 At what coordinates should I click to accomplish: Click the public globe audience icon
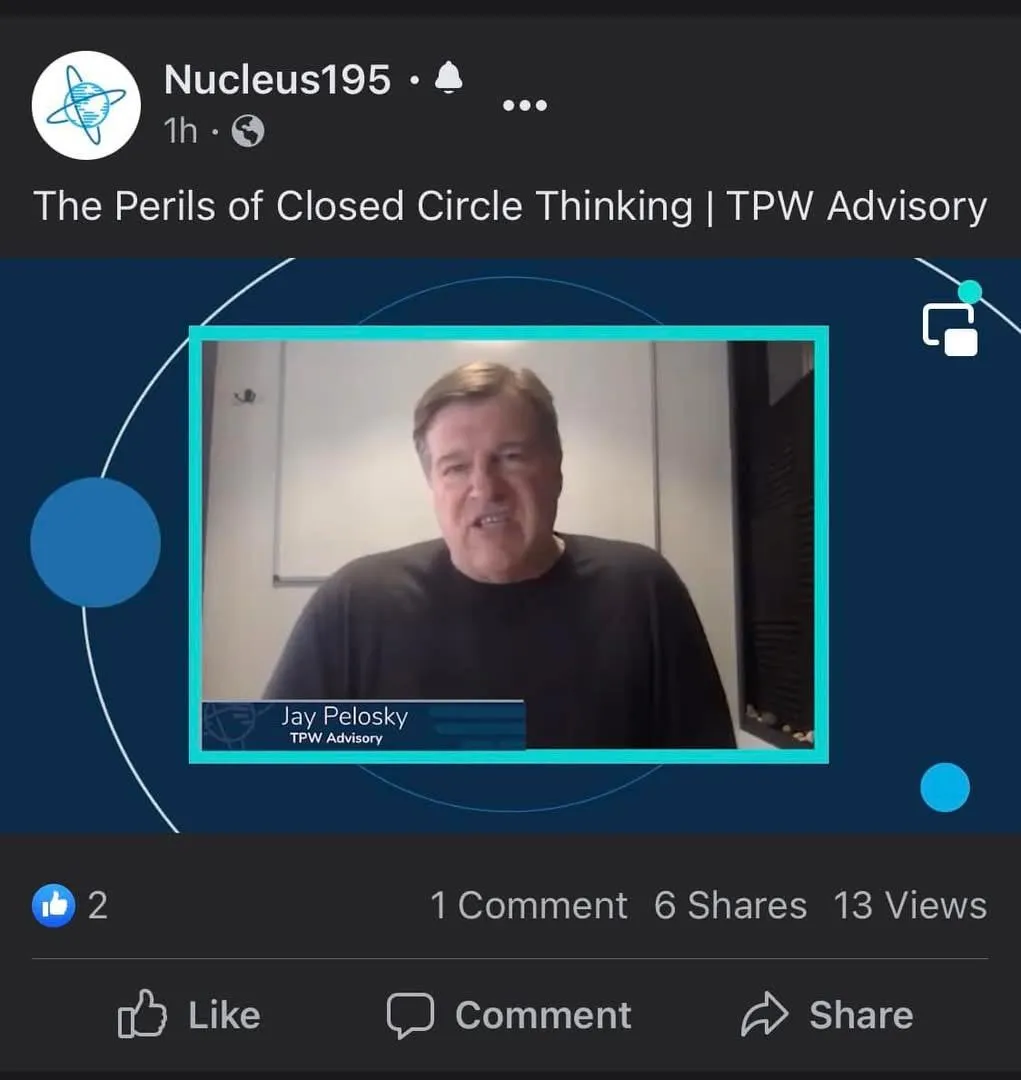click(248, 131)
